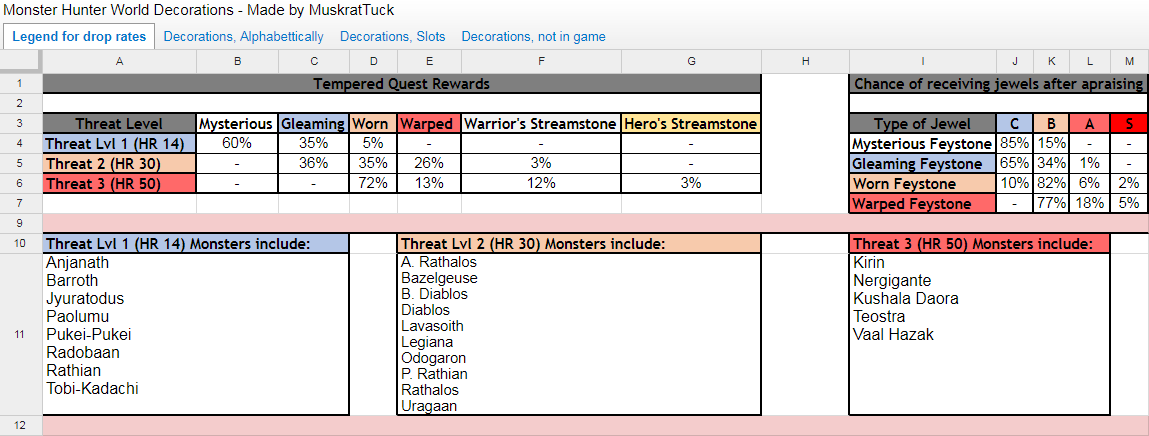Click the Tempered Quest Rewards title cell
This screenshot has height=436, width=1149.
(x=402, y=84)
